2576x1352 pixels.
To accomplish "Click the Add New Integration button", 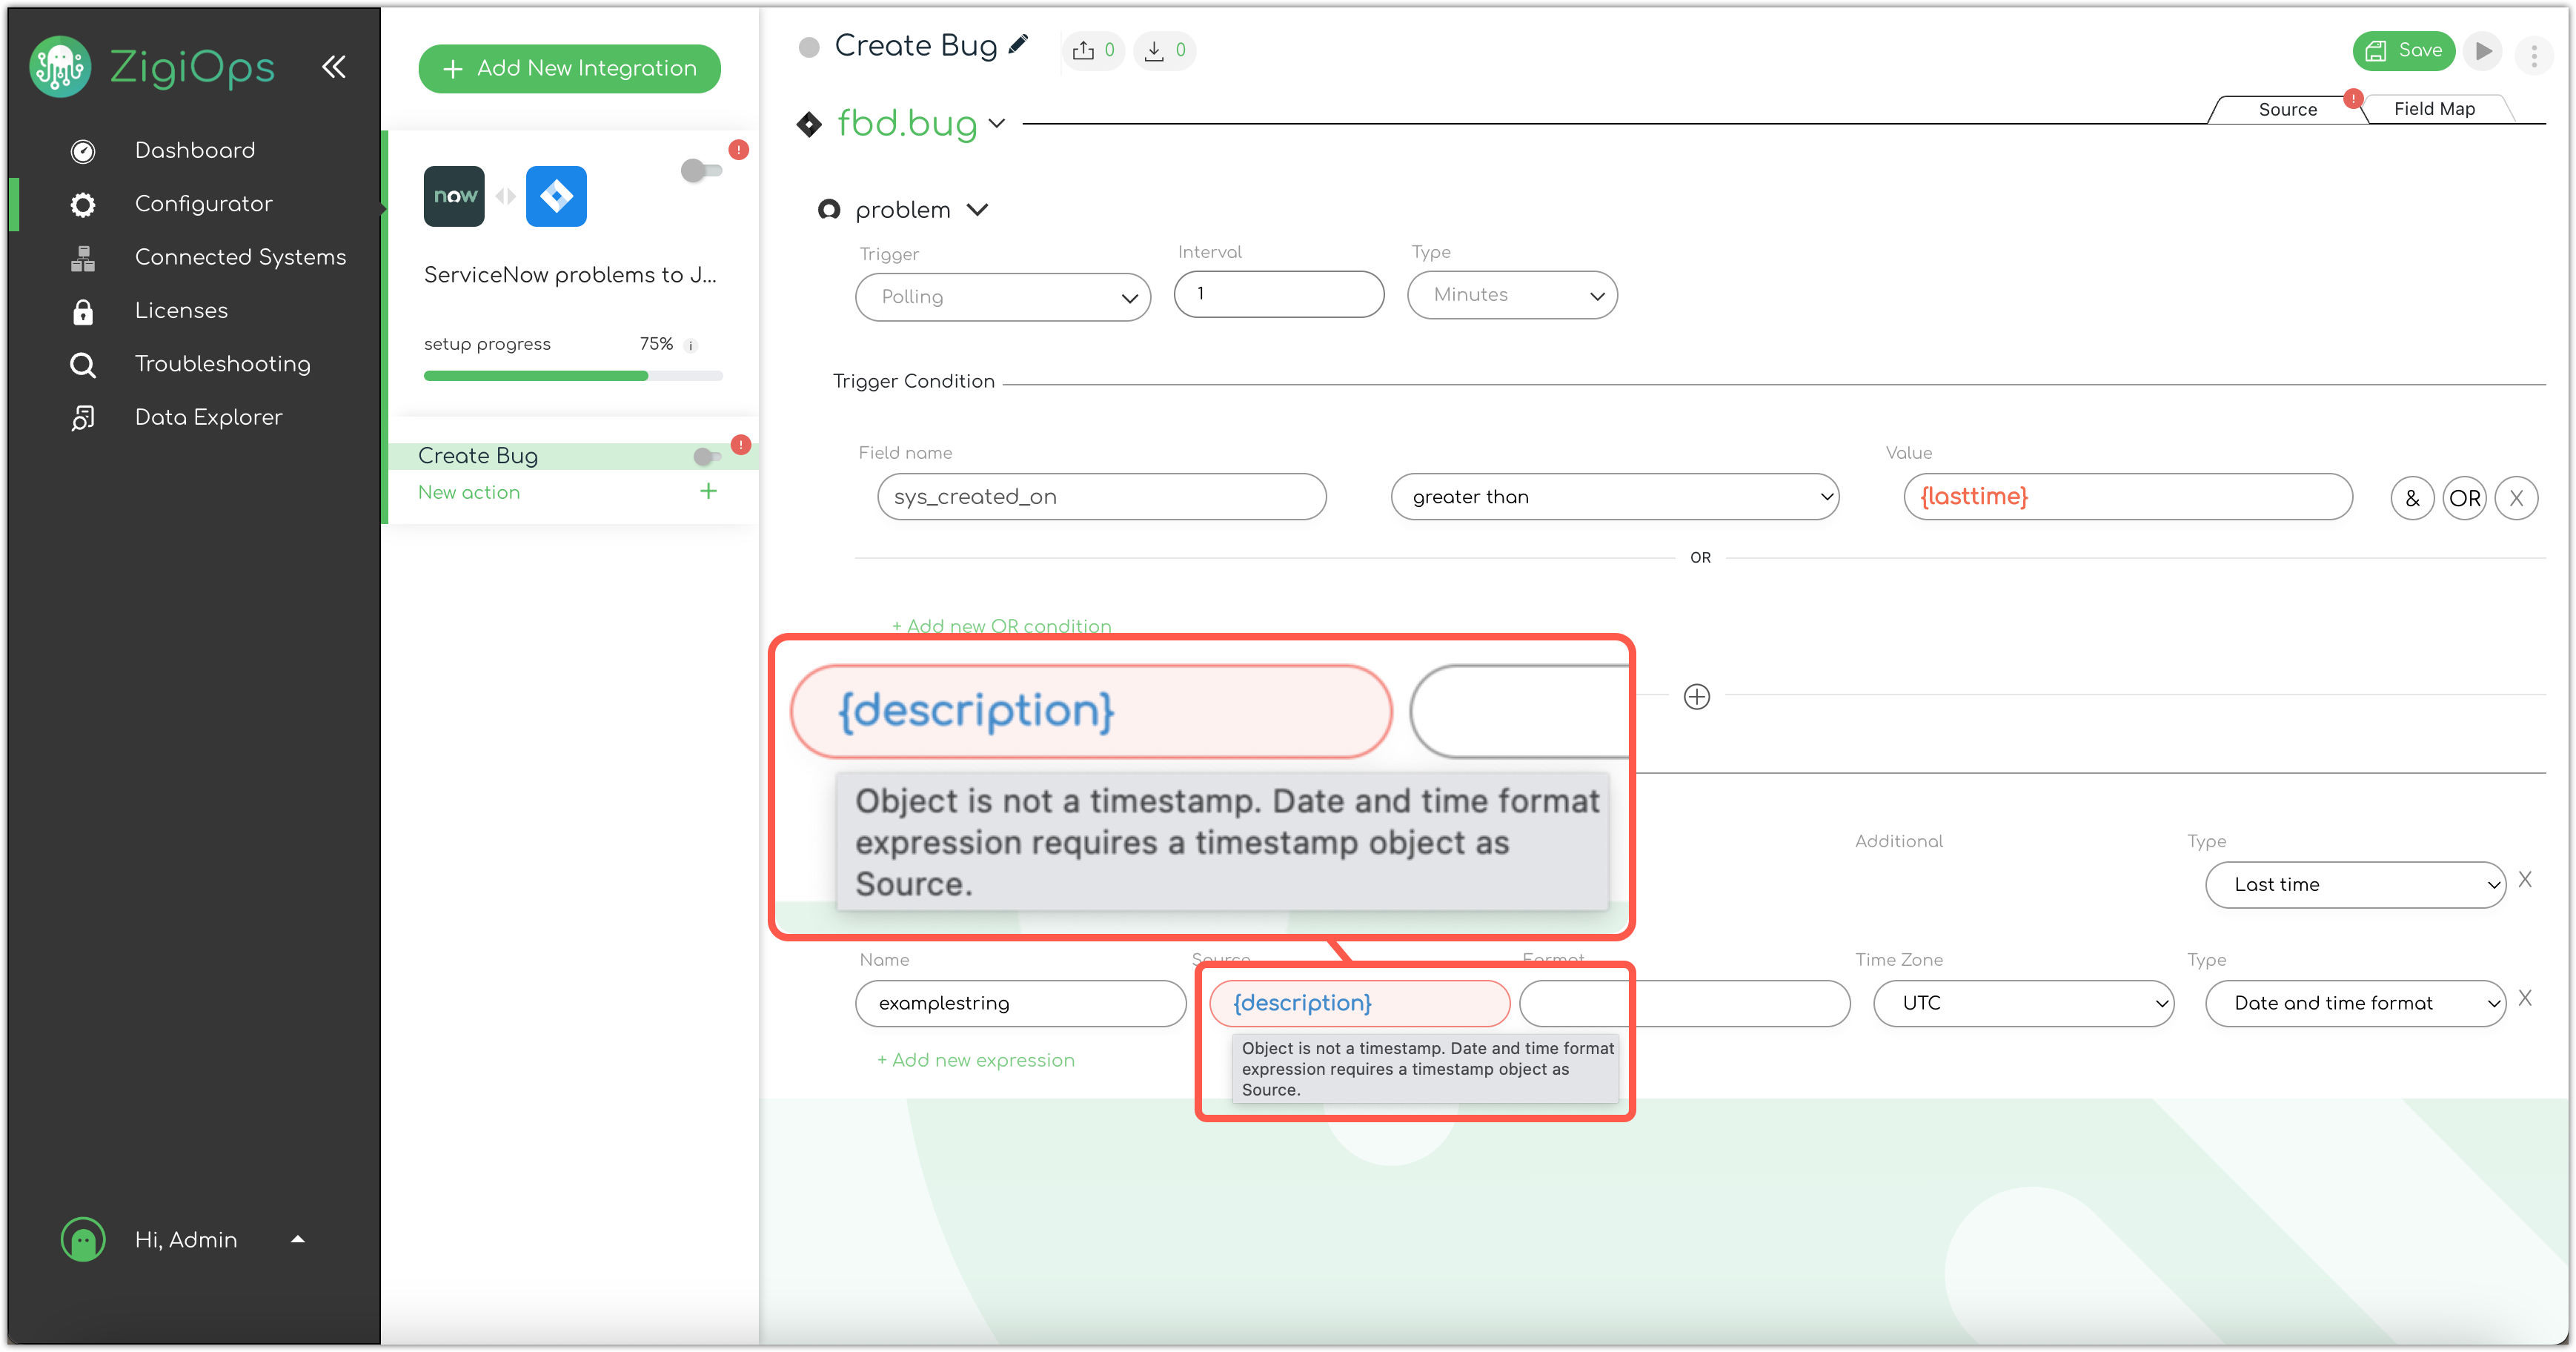I will pos(569,68).
